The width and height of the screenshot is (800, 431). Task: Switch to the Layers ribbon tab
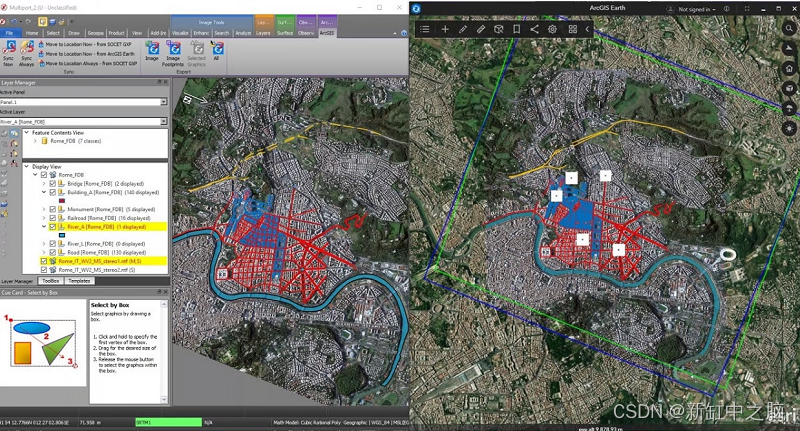click(x=263, y=33)
